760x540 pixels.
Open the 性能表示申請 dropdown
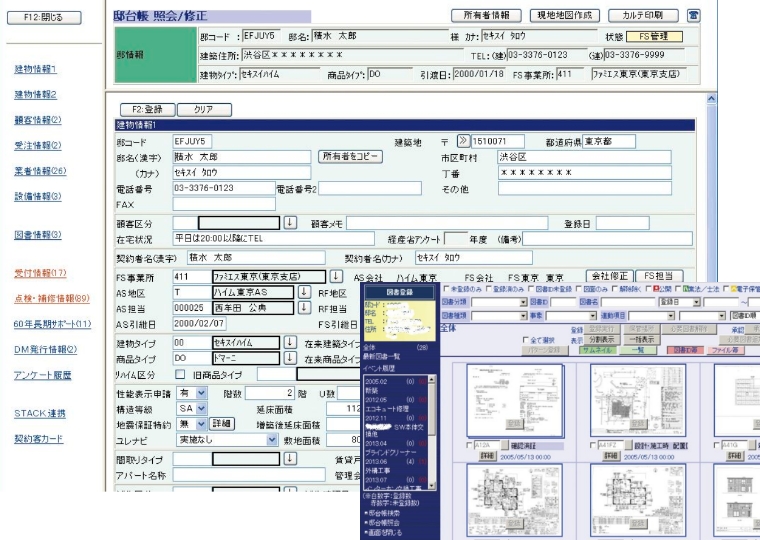(x=202, y=393)
